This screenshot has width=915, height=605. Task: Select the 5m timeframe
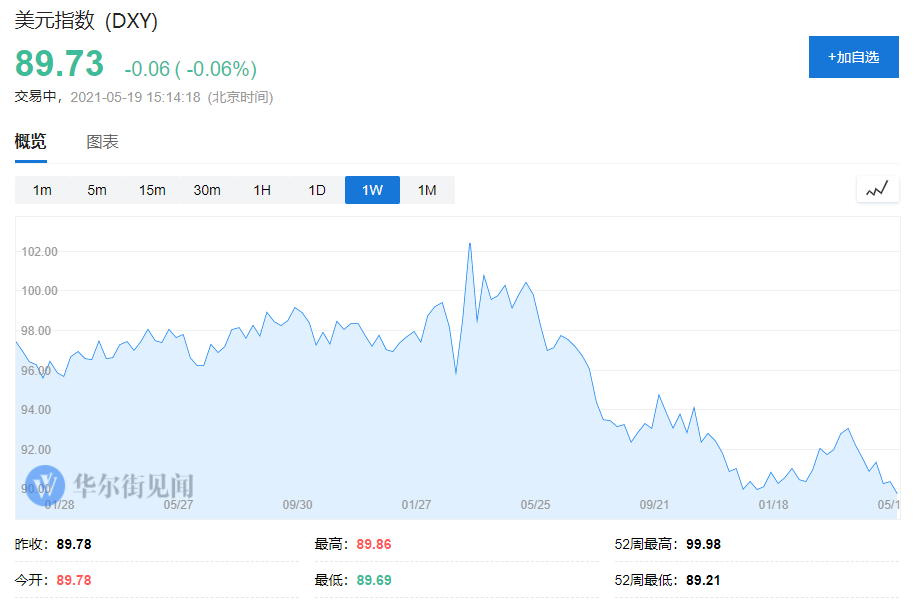click(97, 190)
